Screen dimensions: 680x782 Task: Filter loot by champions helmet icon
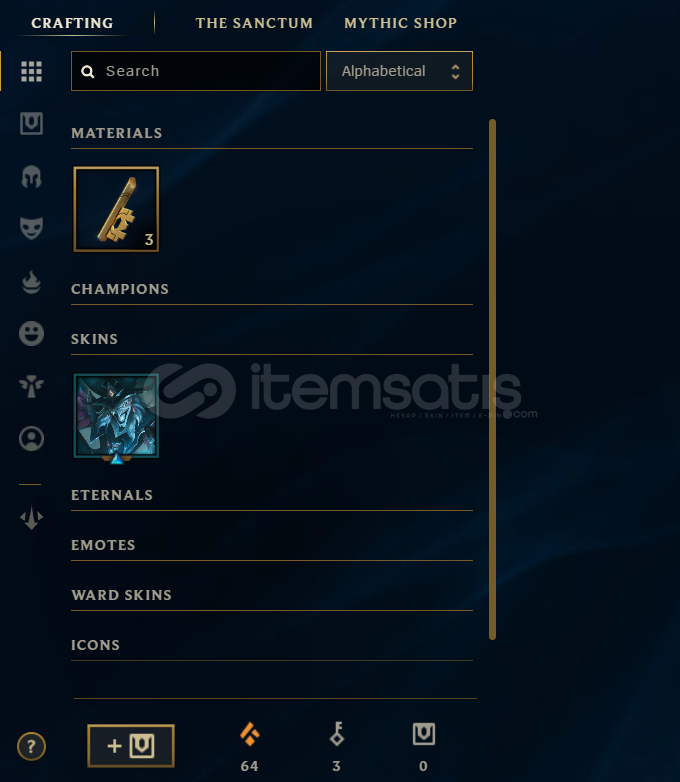tap(31, 177)
